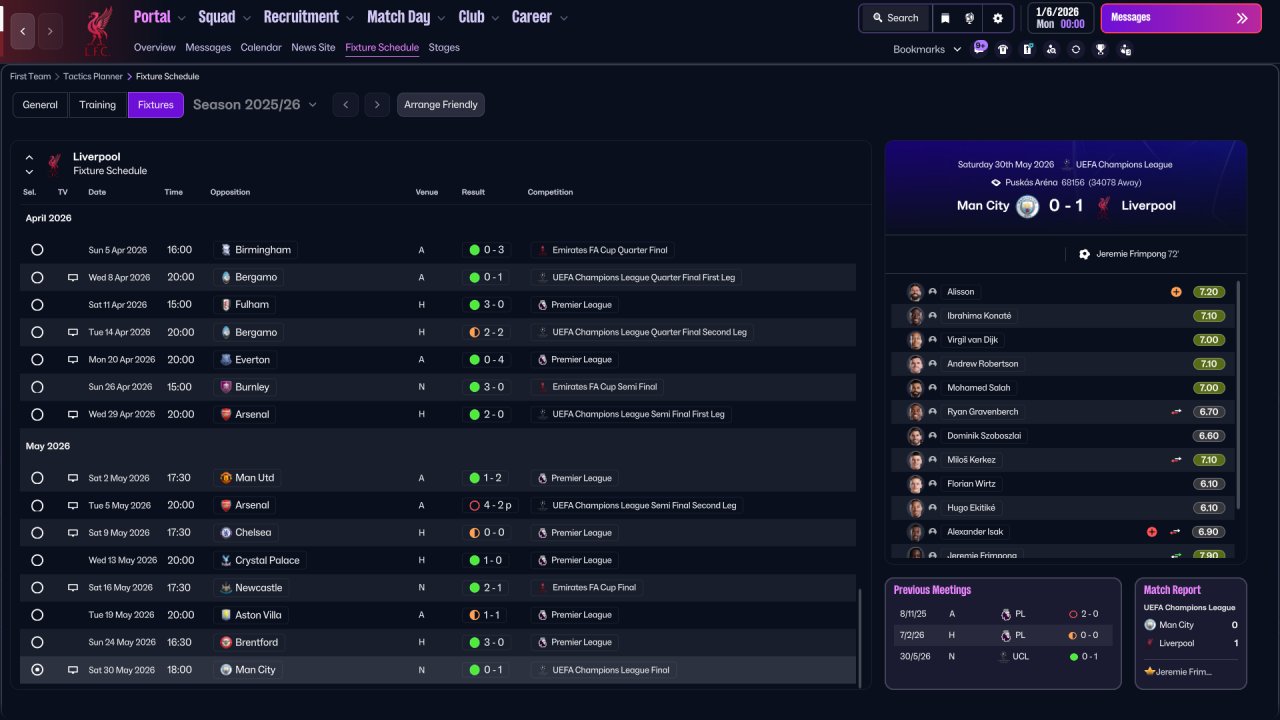Expand the Portal menu chevron

point(181,18)
